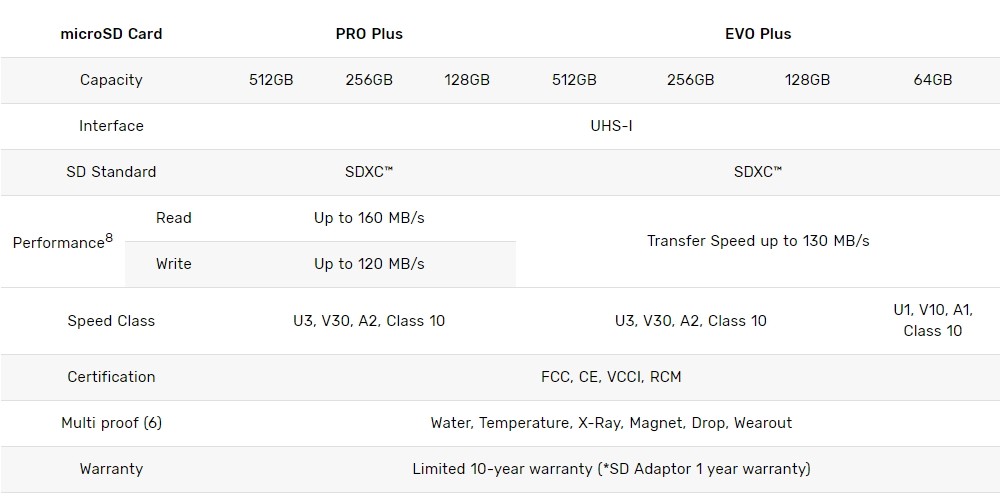Click the Write performance sub-label
This screenshot has width=1000, height=499.
tap(173, 264)
